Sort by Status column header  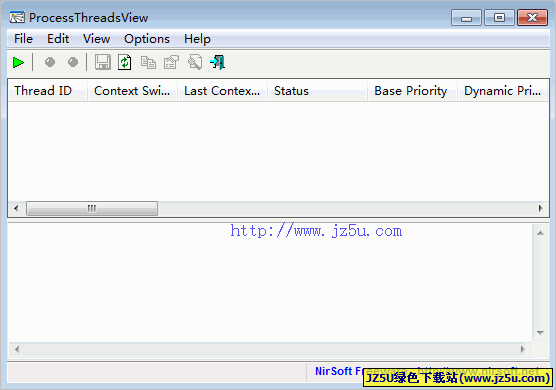coord(317,91)
